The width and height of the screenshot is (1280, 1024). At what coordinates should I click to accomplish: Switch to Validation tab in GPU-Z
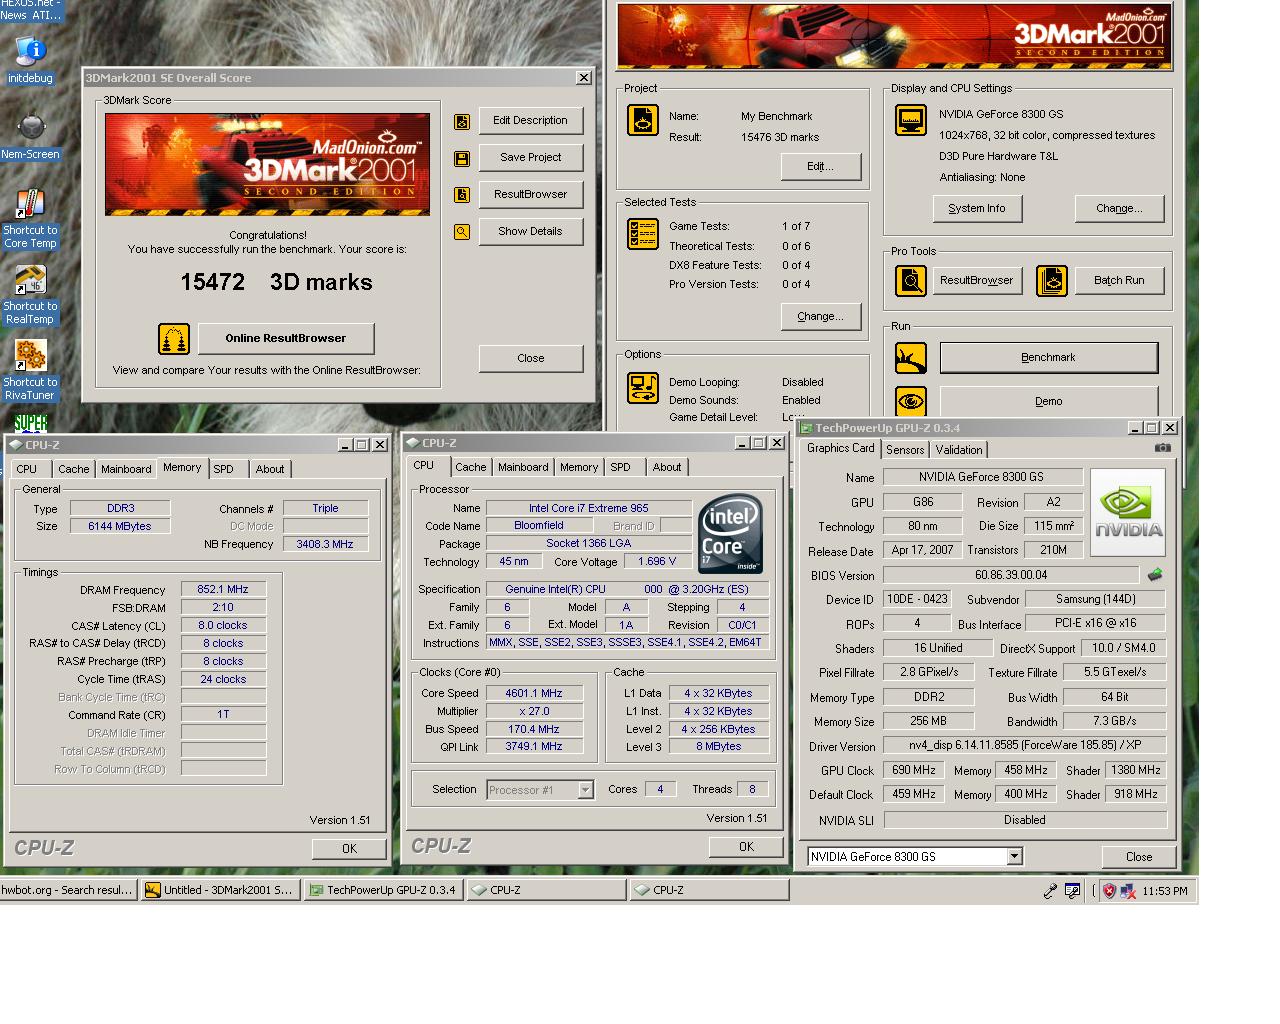click(x=959, y=450)
